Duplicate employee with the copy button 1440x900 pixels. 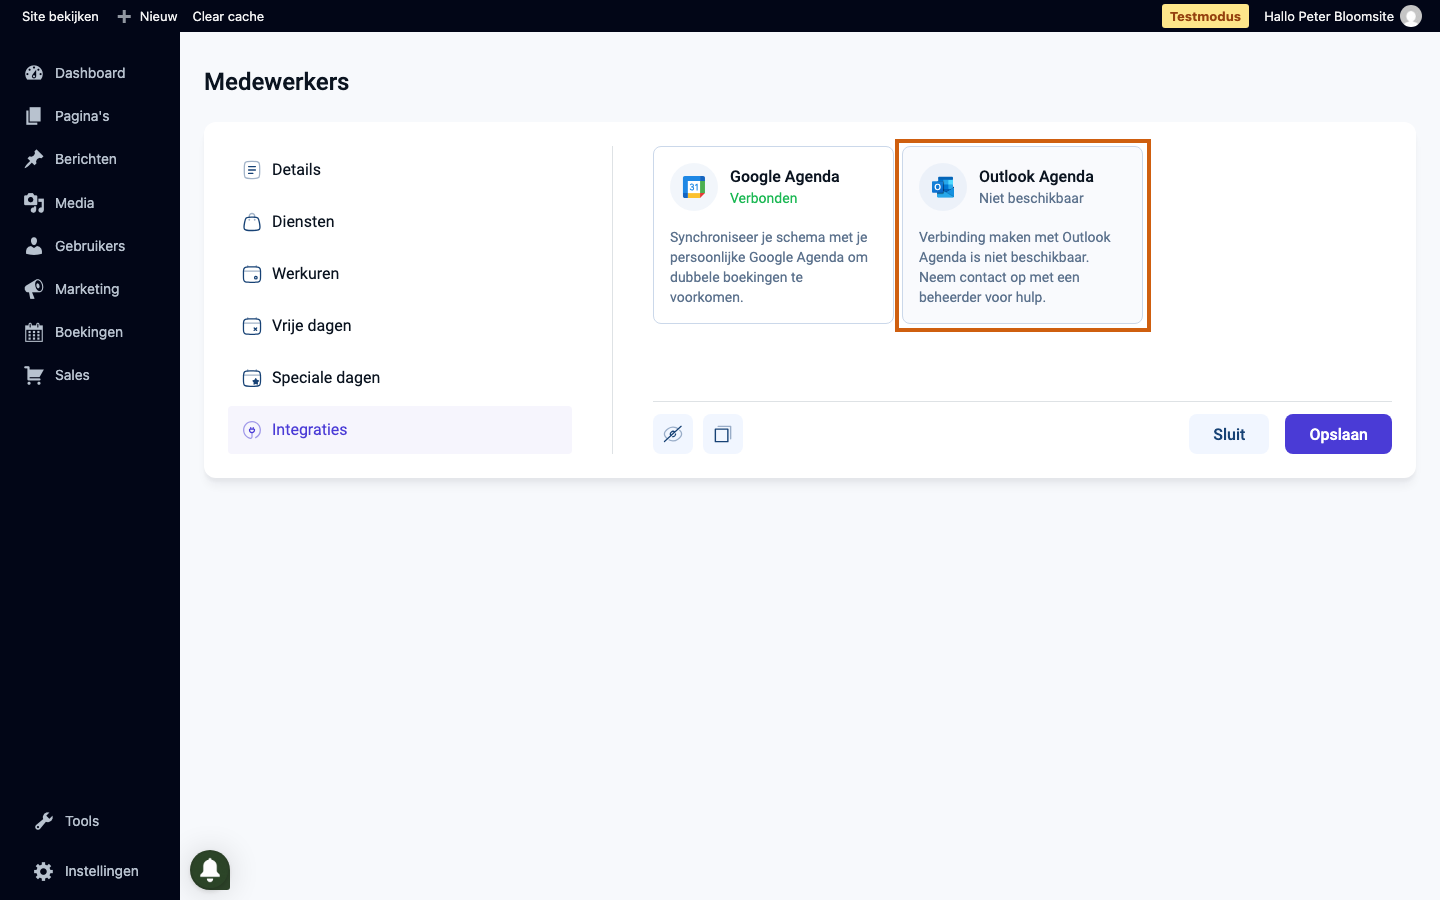[x=723, y=434]
